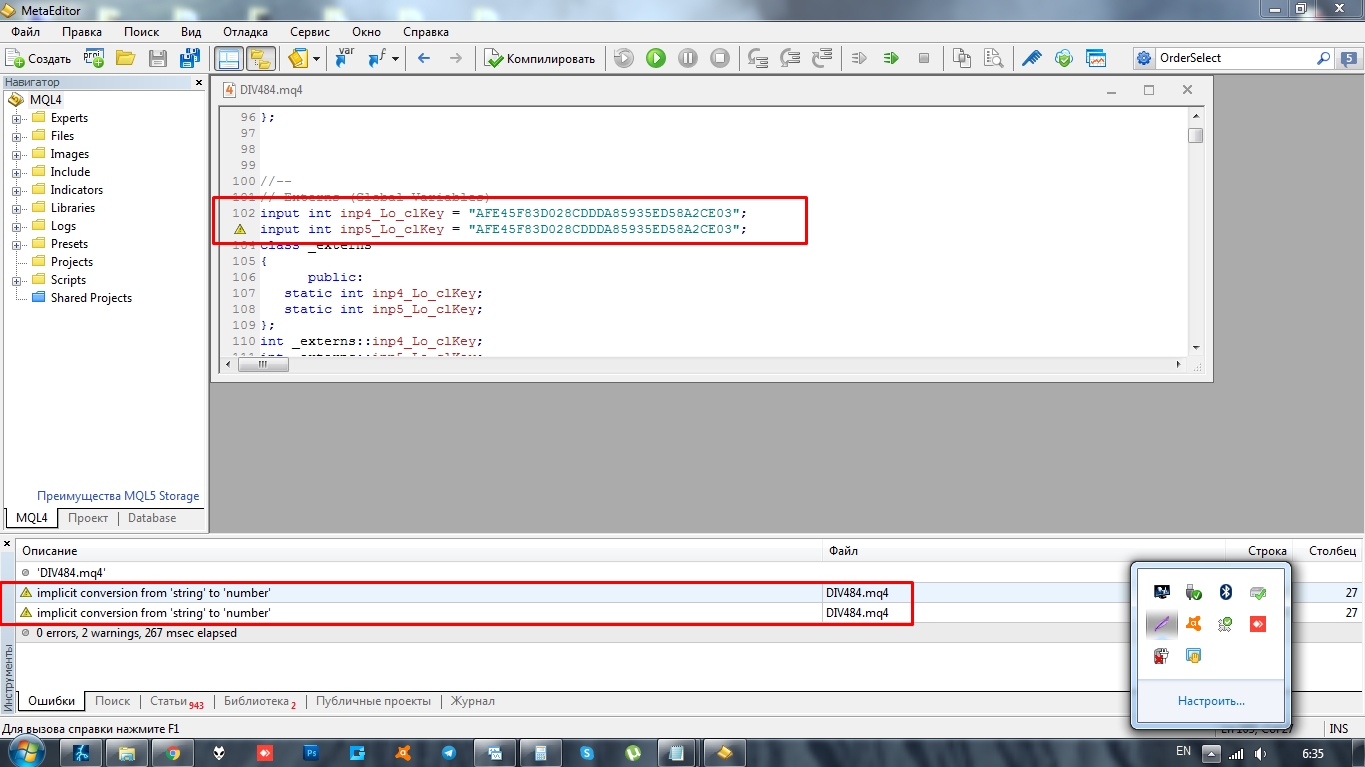
Task: Open the Преимущества MQL5 Storage link
Action: point(118,496)
